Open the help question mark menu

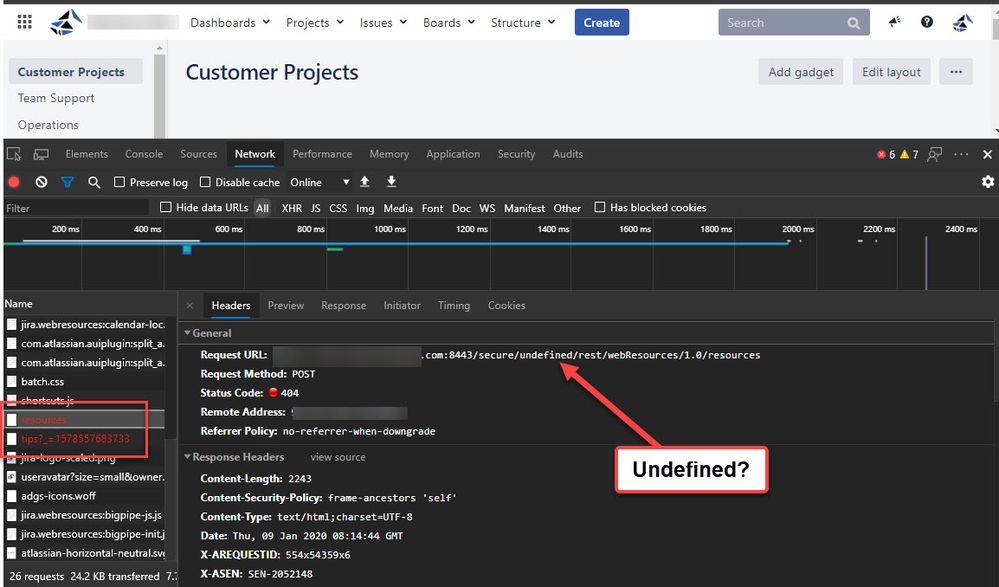coord(927,22)
